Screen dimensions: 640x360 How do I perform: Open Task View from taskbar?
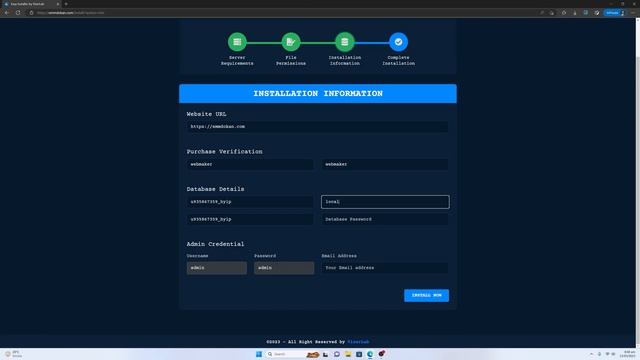pos(325,354)
